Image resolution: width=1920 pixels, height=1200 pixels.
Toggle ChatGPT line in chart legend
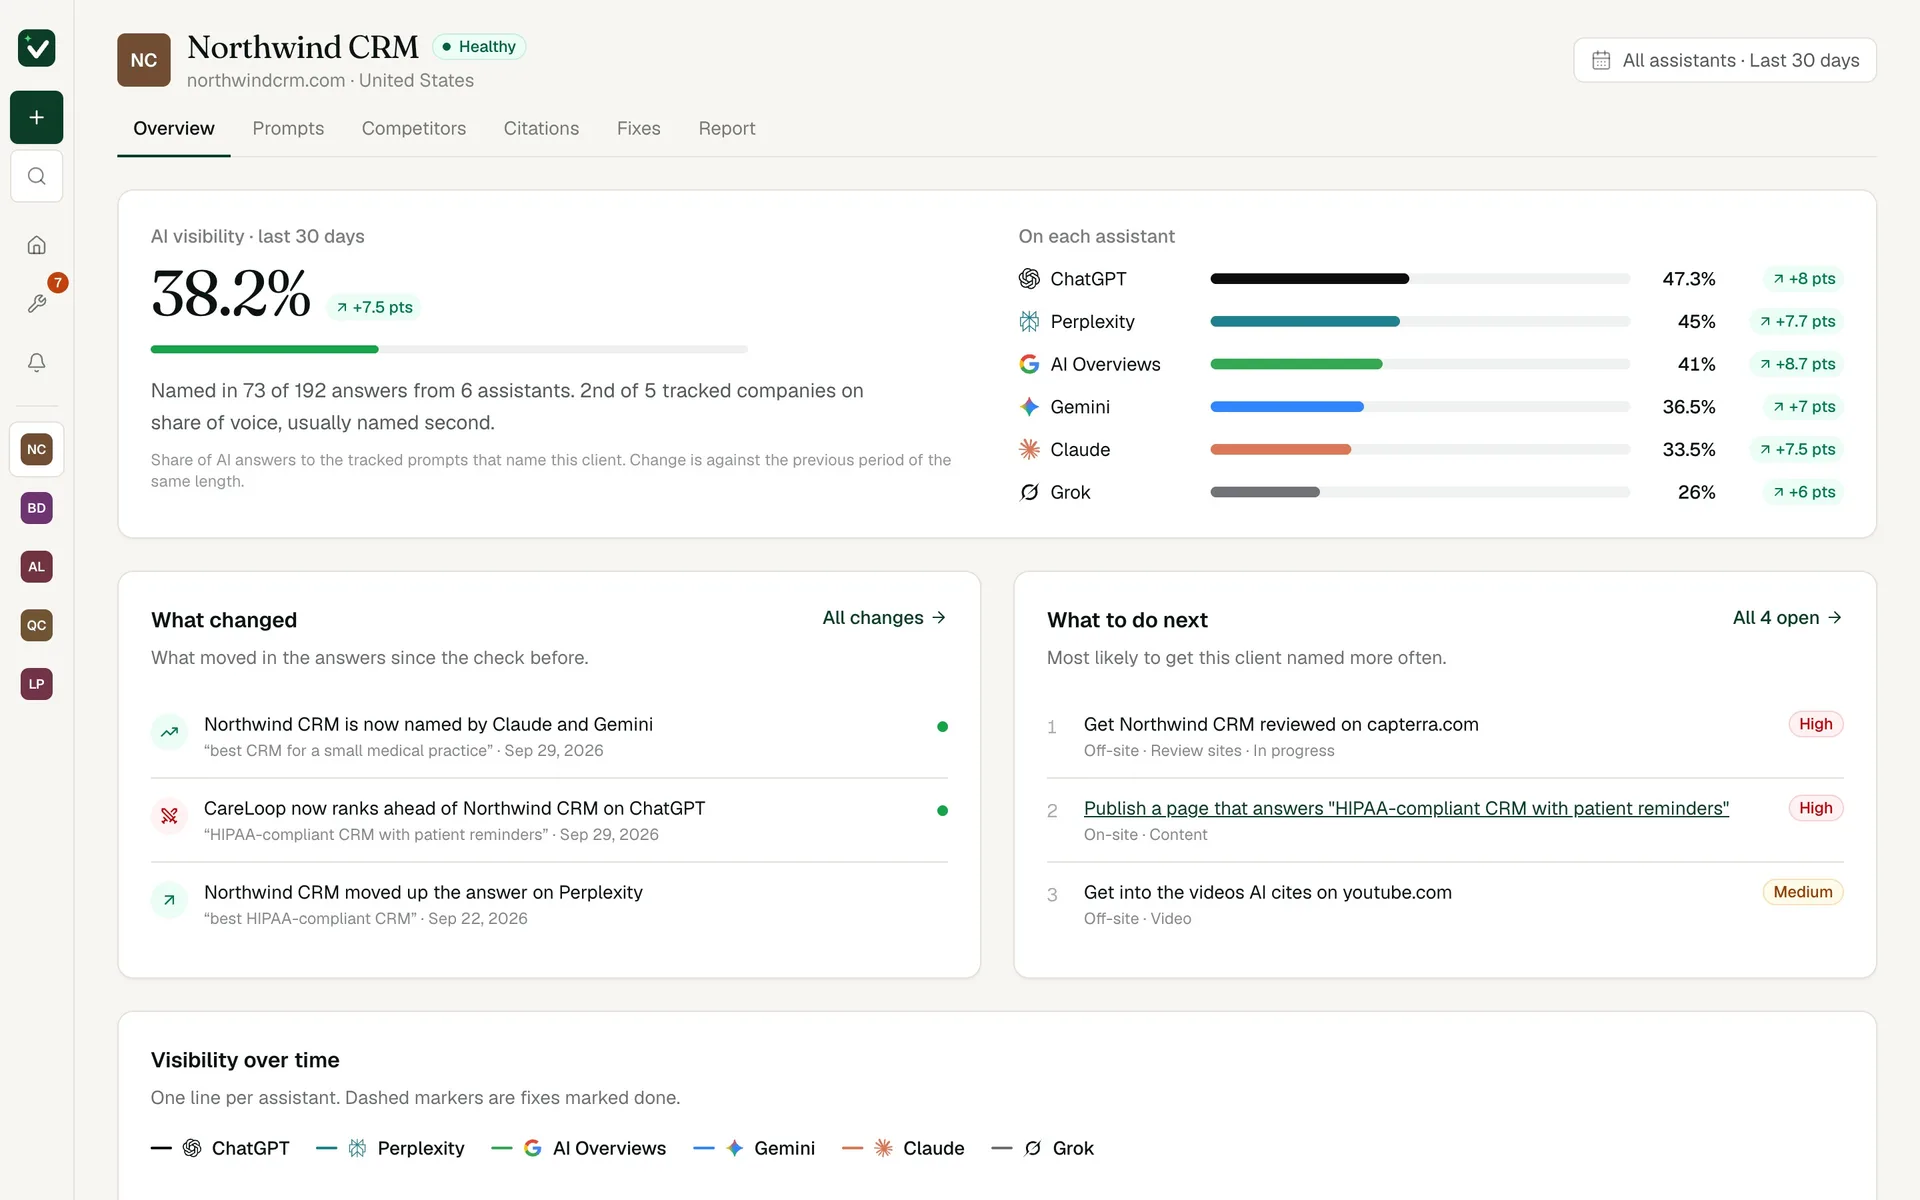click(220, 1148)
